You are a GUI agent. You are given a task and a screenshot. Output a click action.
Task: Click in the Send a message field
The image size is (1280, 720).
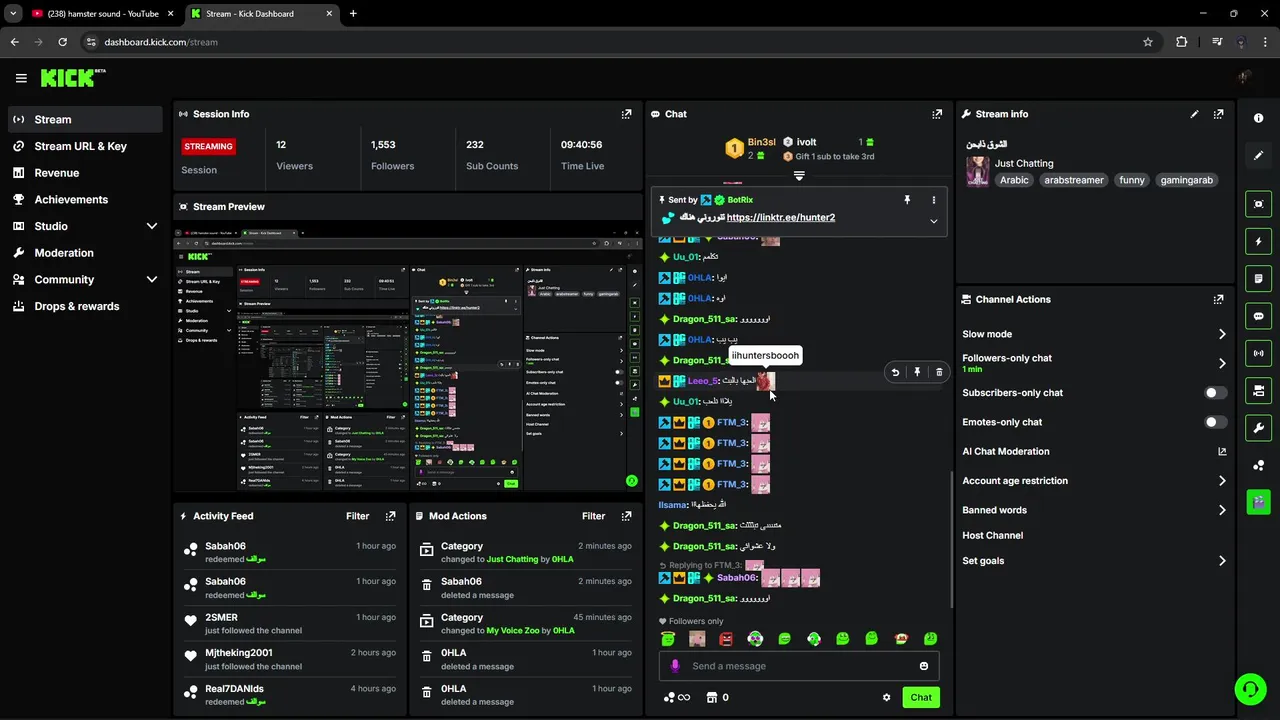point(799,666)
